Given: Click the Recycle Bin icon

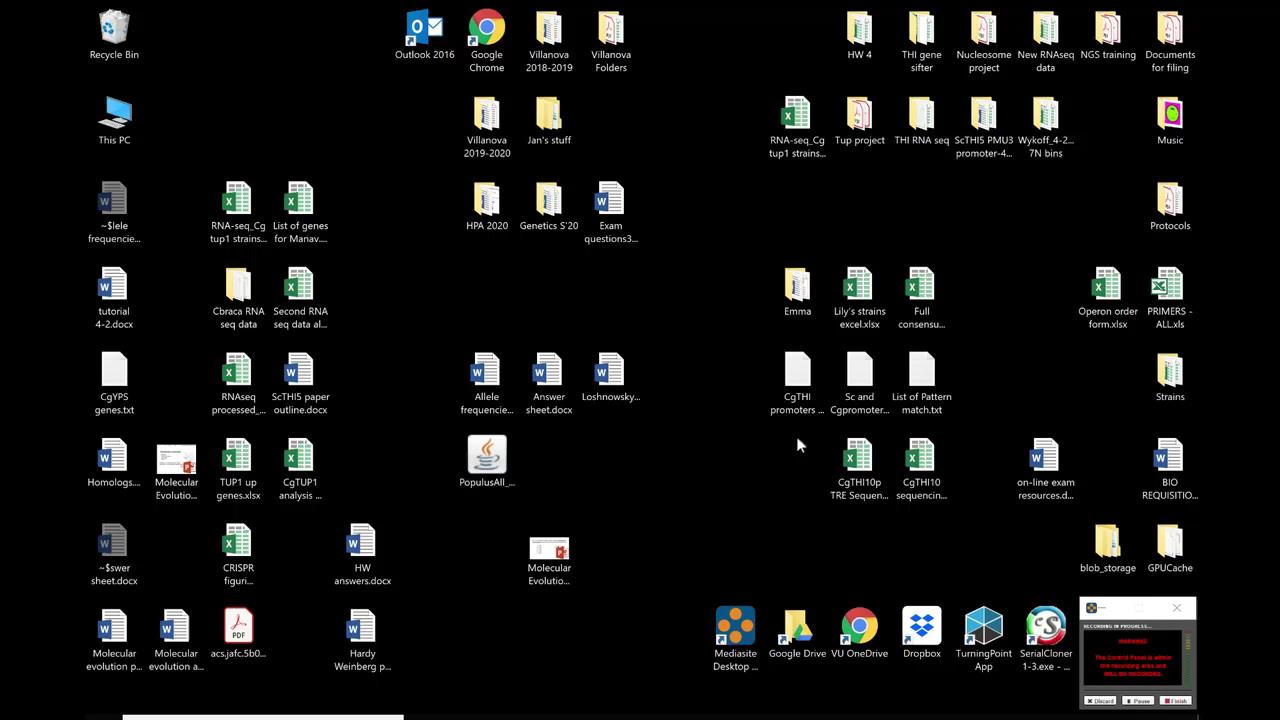Looking at the screenshot, I should (114, 29).
